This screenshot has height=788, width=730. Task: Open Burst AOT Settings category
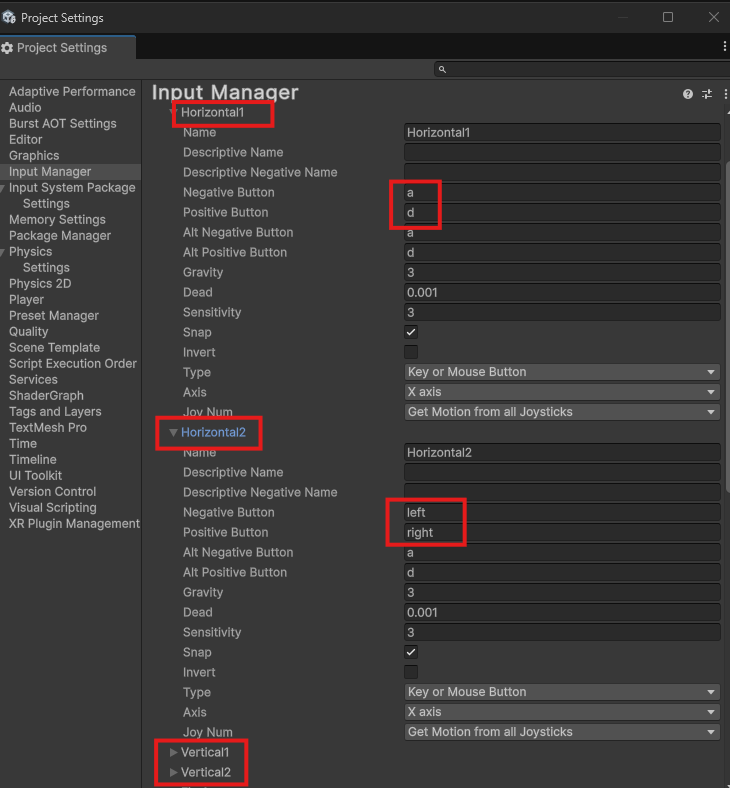click(62, 124)
